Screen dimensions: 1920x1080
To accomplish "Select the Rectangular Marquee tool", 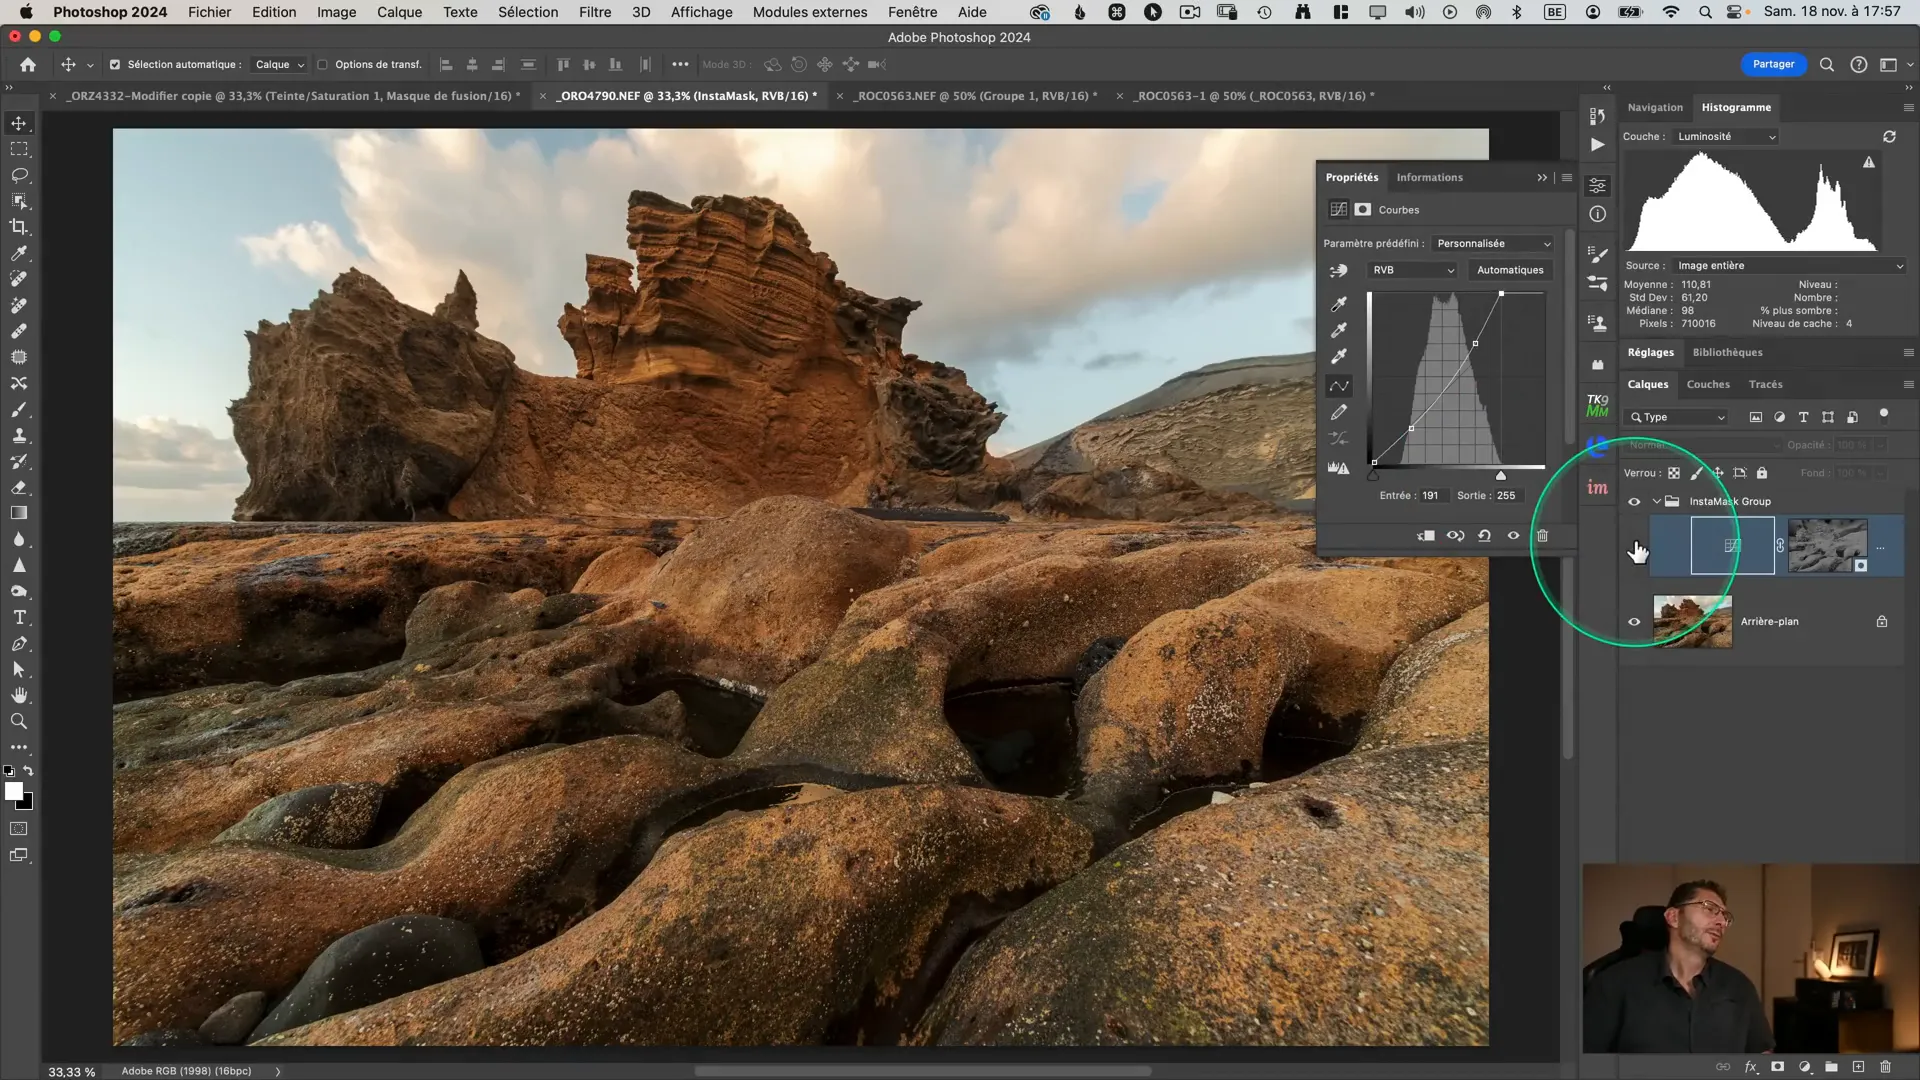I will tap(19, 149).
